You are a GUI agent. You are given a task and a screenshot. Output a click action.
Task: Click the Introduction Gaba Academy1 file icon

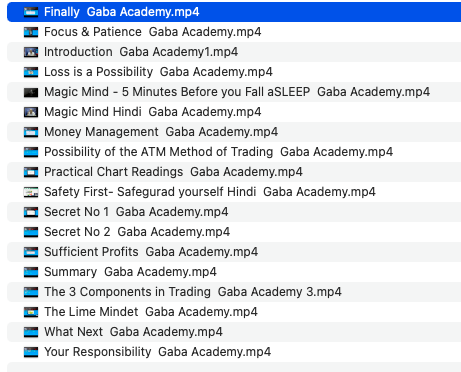click(x=31, y=52)
